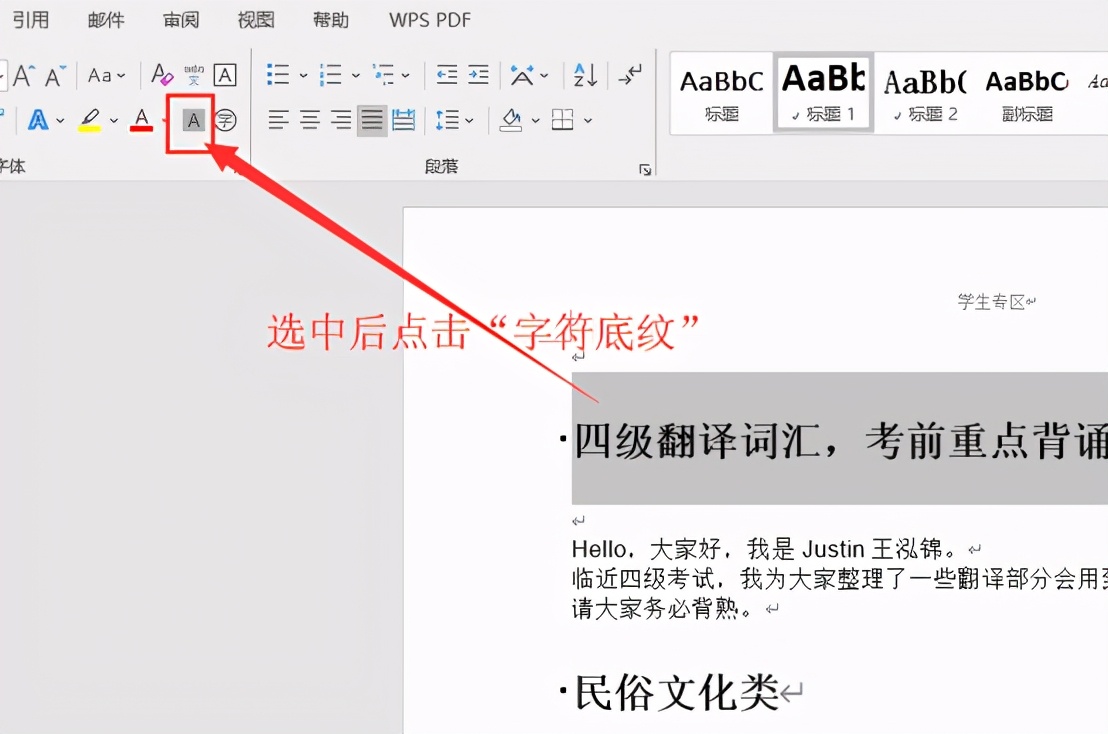Switch to the 审阅 ribbon tab
This screenshot has width=1108, height=734.
coord(180,19)
